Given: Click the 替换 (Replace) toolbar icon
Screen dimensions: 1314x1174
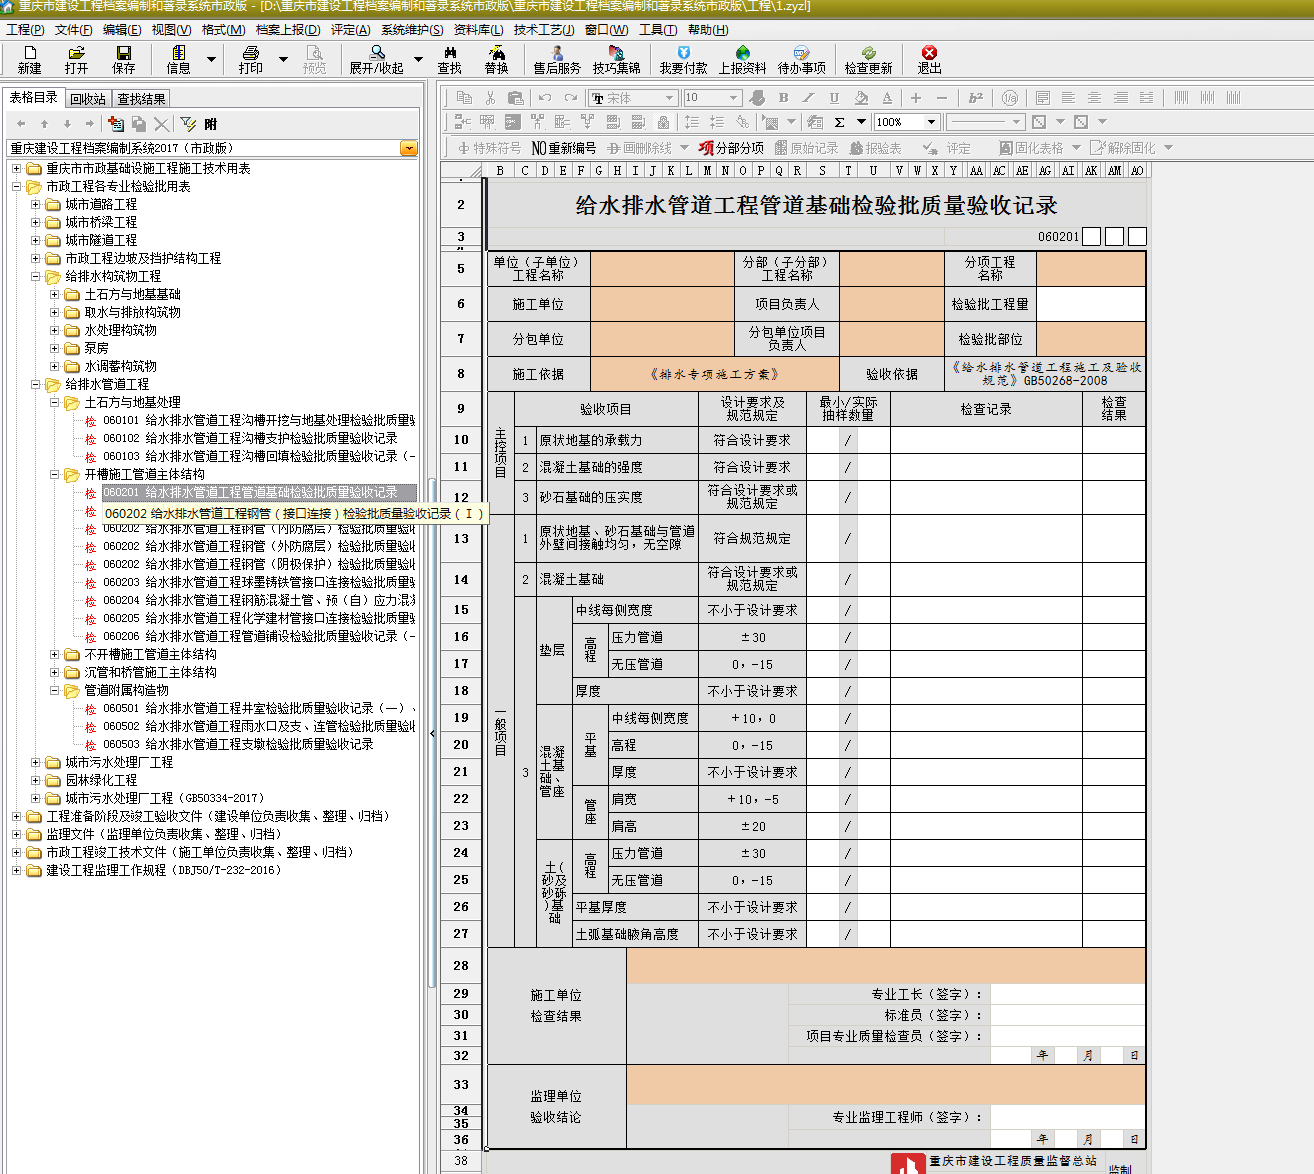Looking at the screenshot, I should pos(496,60).
